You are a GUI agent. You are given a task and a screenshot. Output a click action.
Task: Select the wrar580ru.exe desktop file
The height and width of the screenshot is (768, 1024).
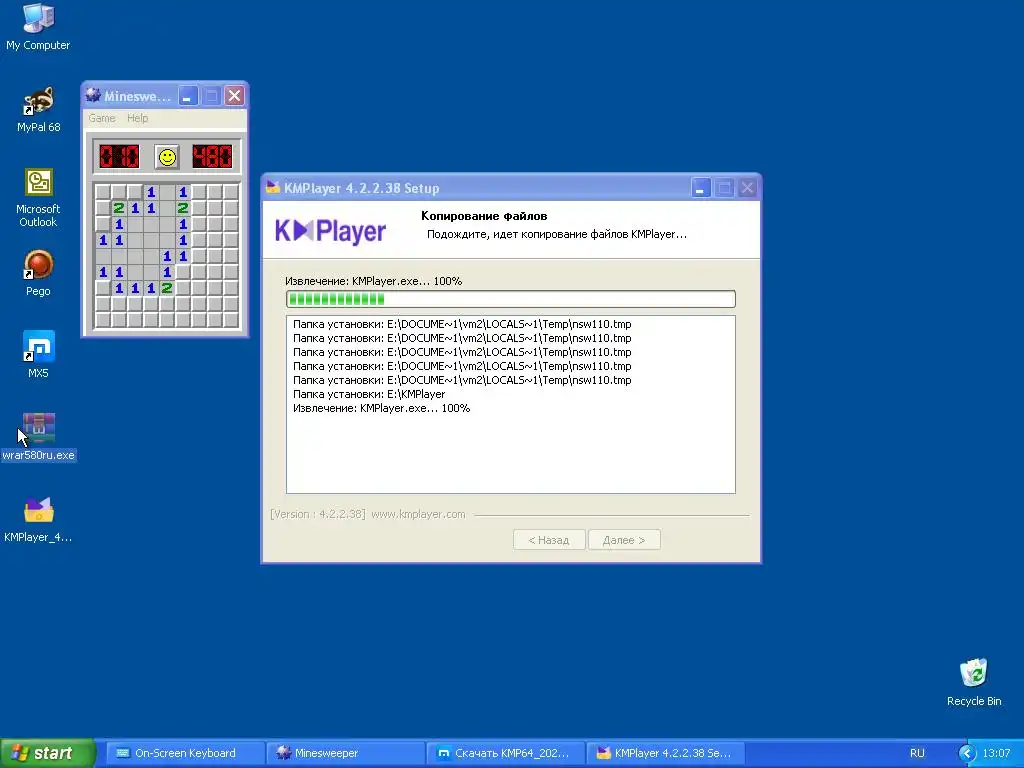(38, 436)
